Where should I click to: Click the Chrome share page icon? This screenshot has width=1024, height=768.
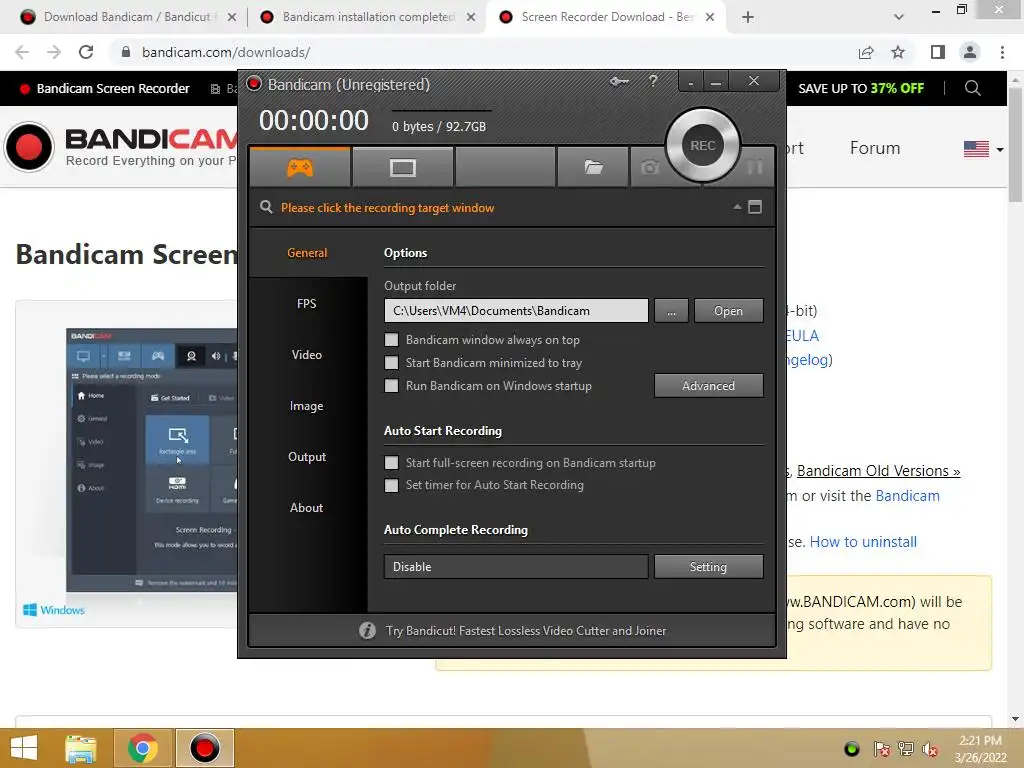pyautogui.click(x=866, y=52)
